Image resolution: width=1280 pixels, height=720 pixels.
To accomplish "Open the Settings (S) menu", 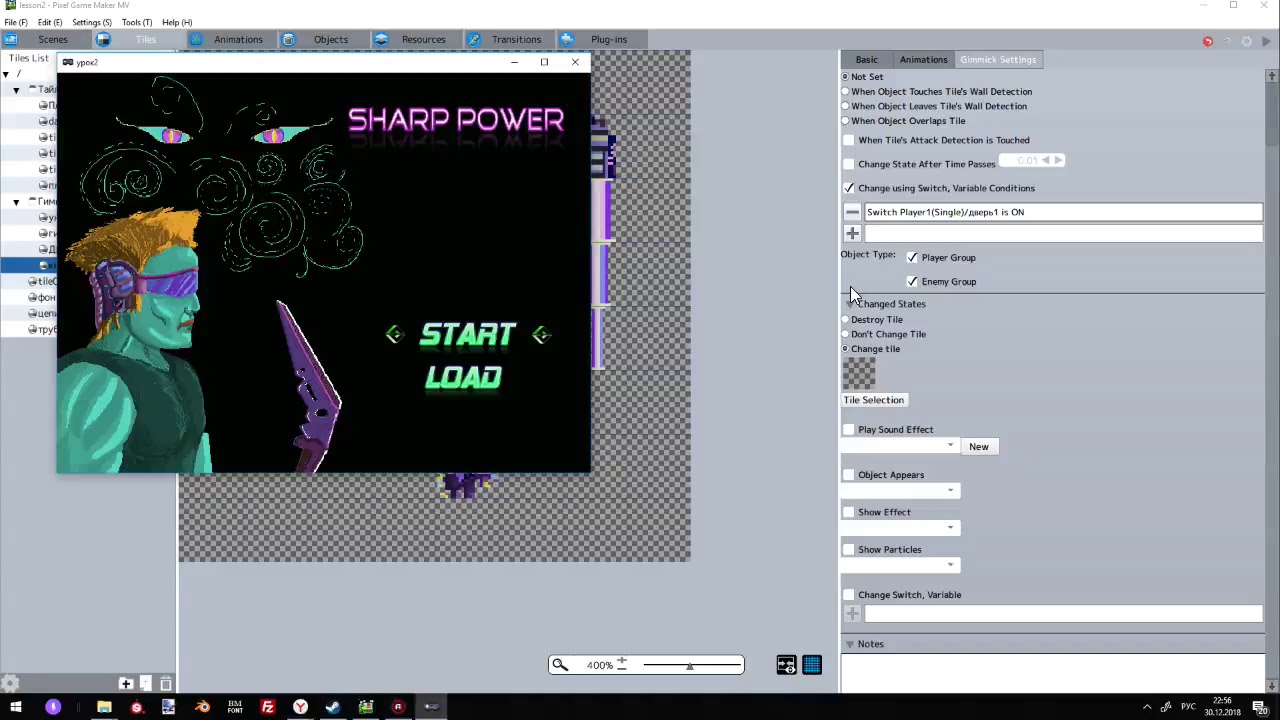I will point(92,22).
